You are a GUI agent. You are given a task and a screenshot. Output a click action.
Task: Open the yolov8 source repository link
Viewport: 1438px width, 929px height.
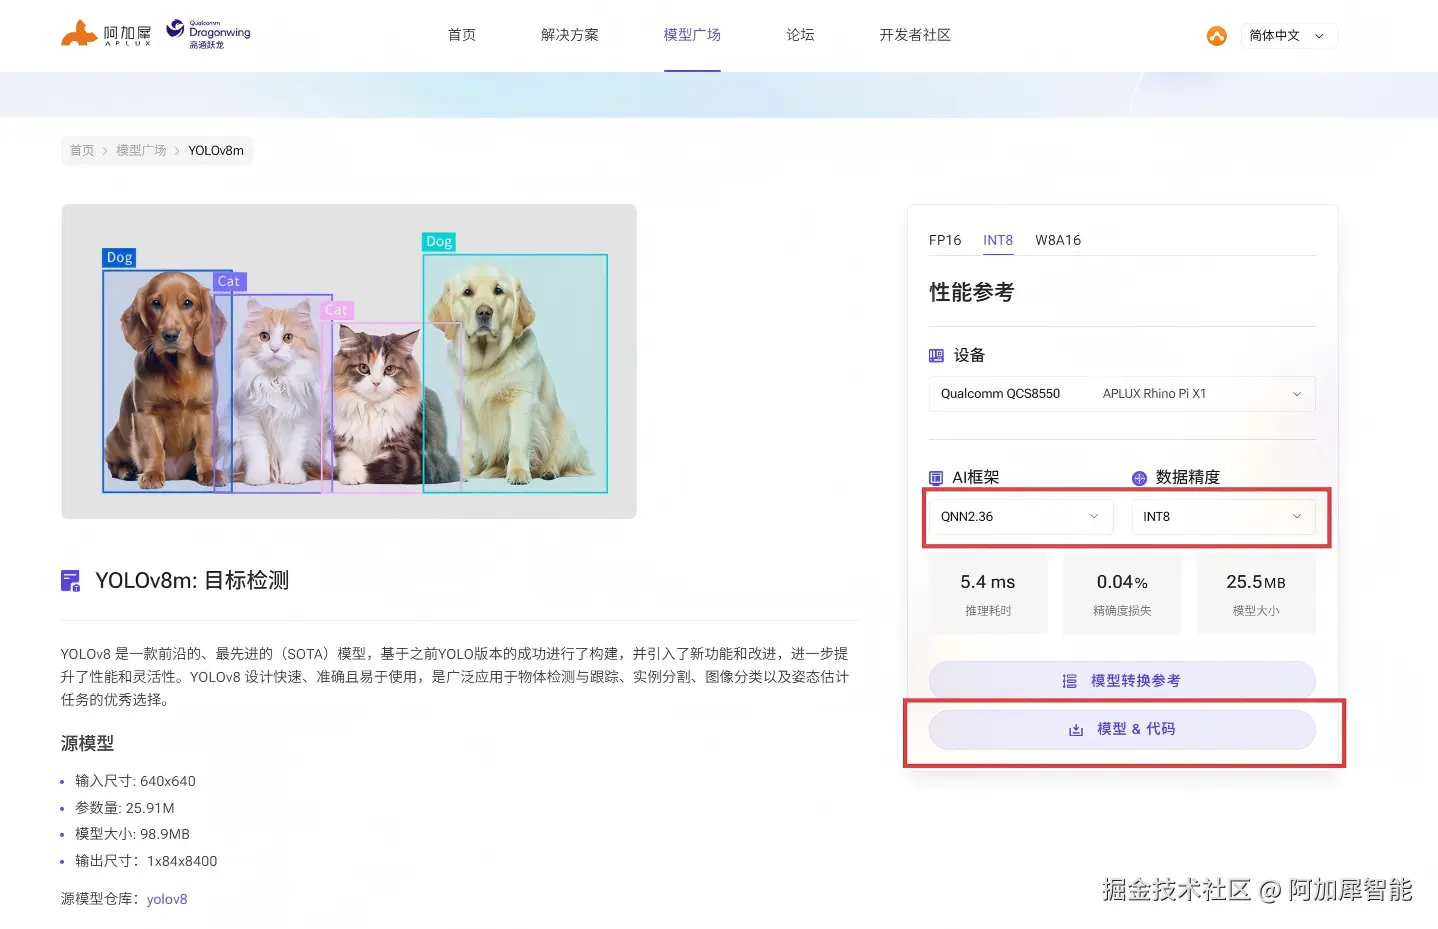(166, 898)
